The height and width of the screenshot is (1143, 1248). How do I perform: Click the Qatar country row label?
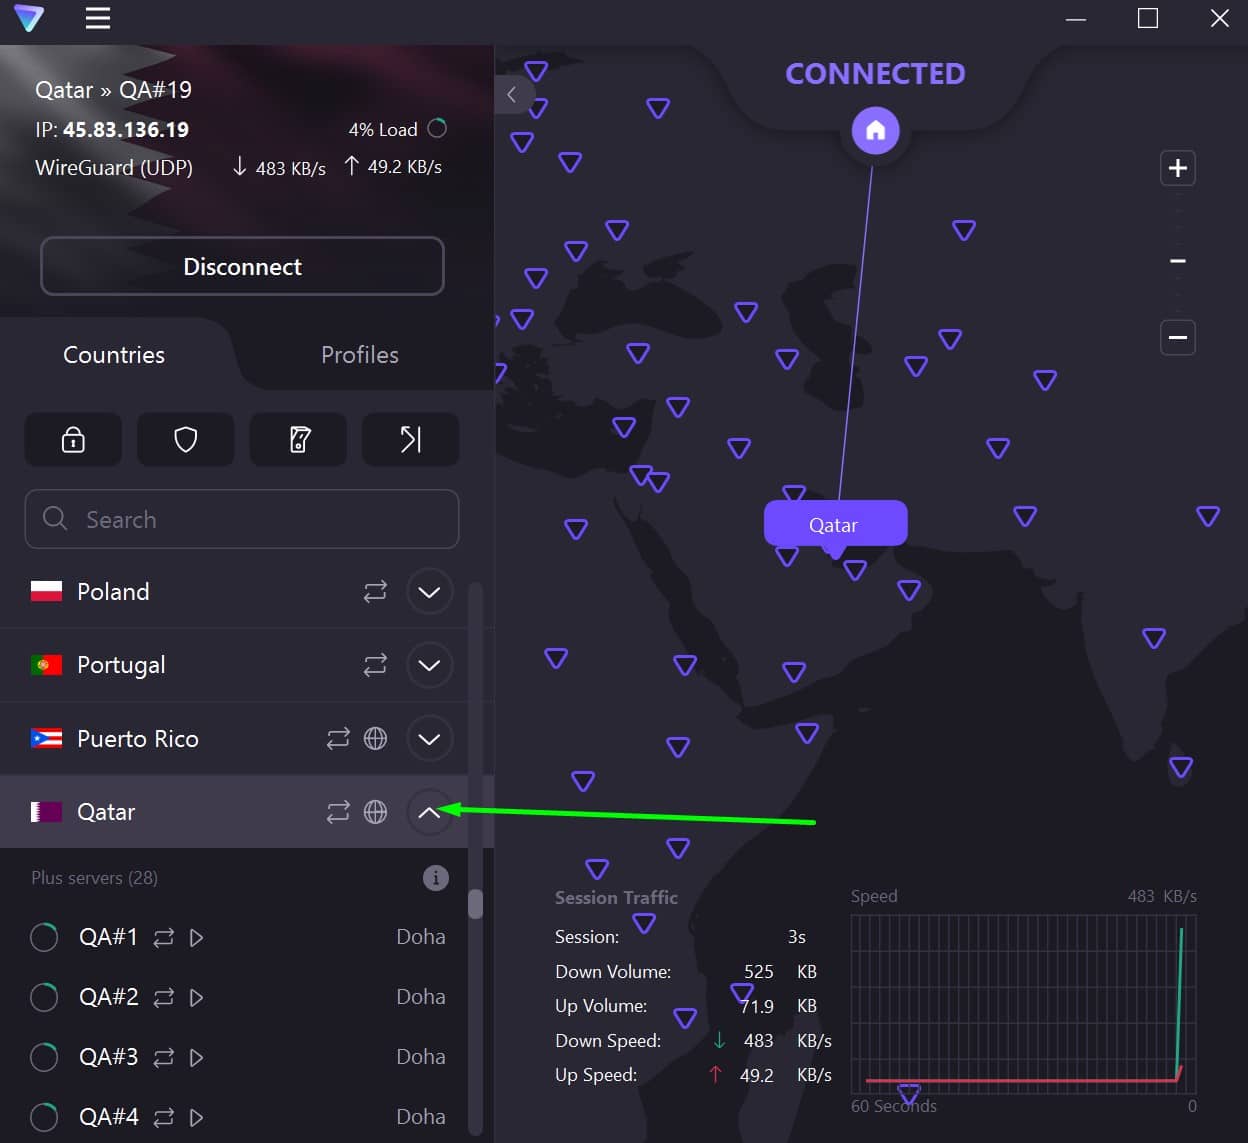(x=106, y=812)
